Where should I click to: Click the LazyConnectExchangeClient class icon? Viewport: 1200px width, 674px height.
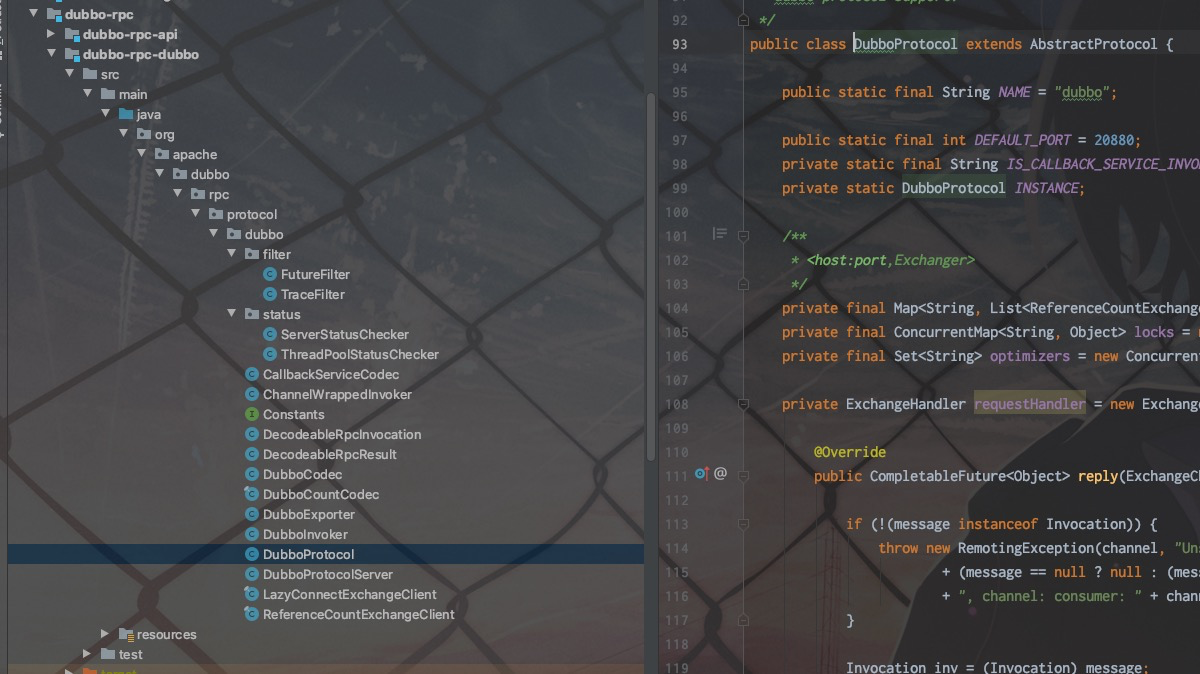[x=252, y=594]
